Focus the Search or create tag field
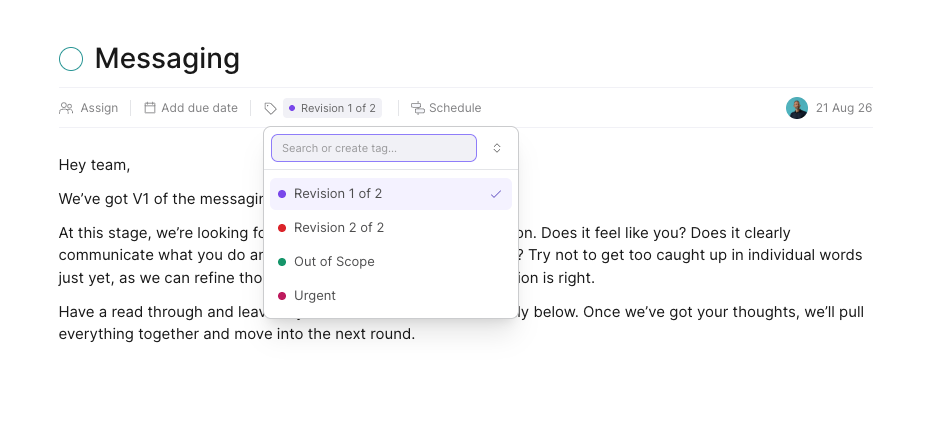The width and height of the screenshot is (931, 427). tap(374, 148)
